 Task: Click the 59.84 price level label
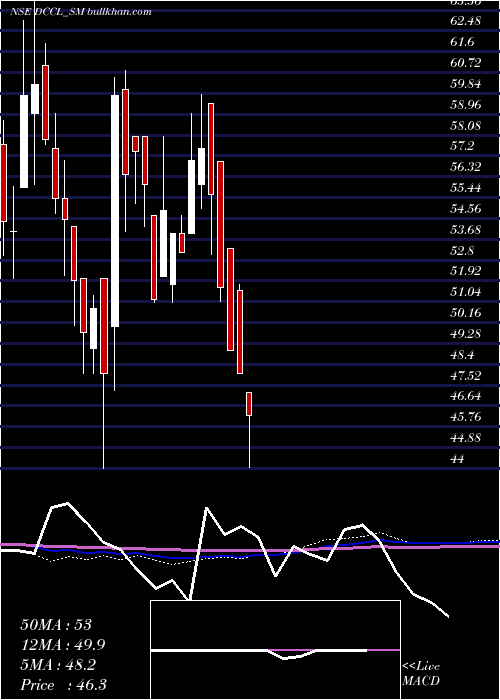(x=466, y=83)
